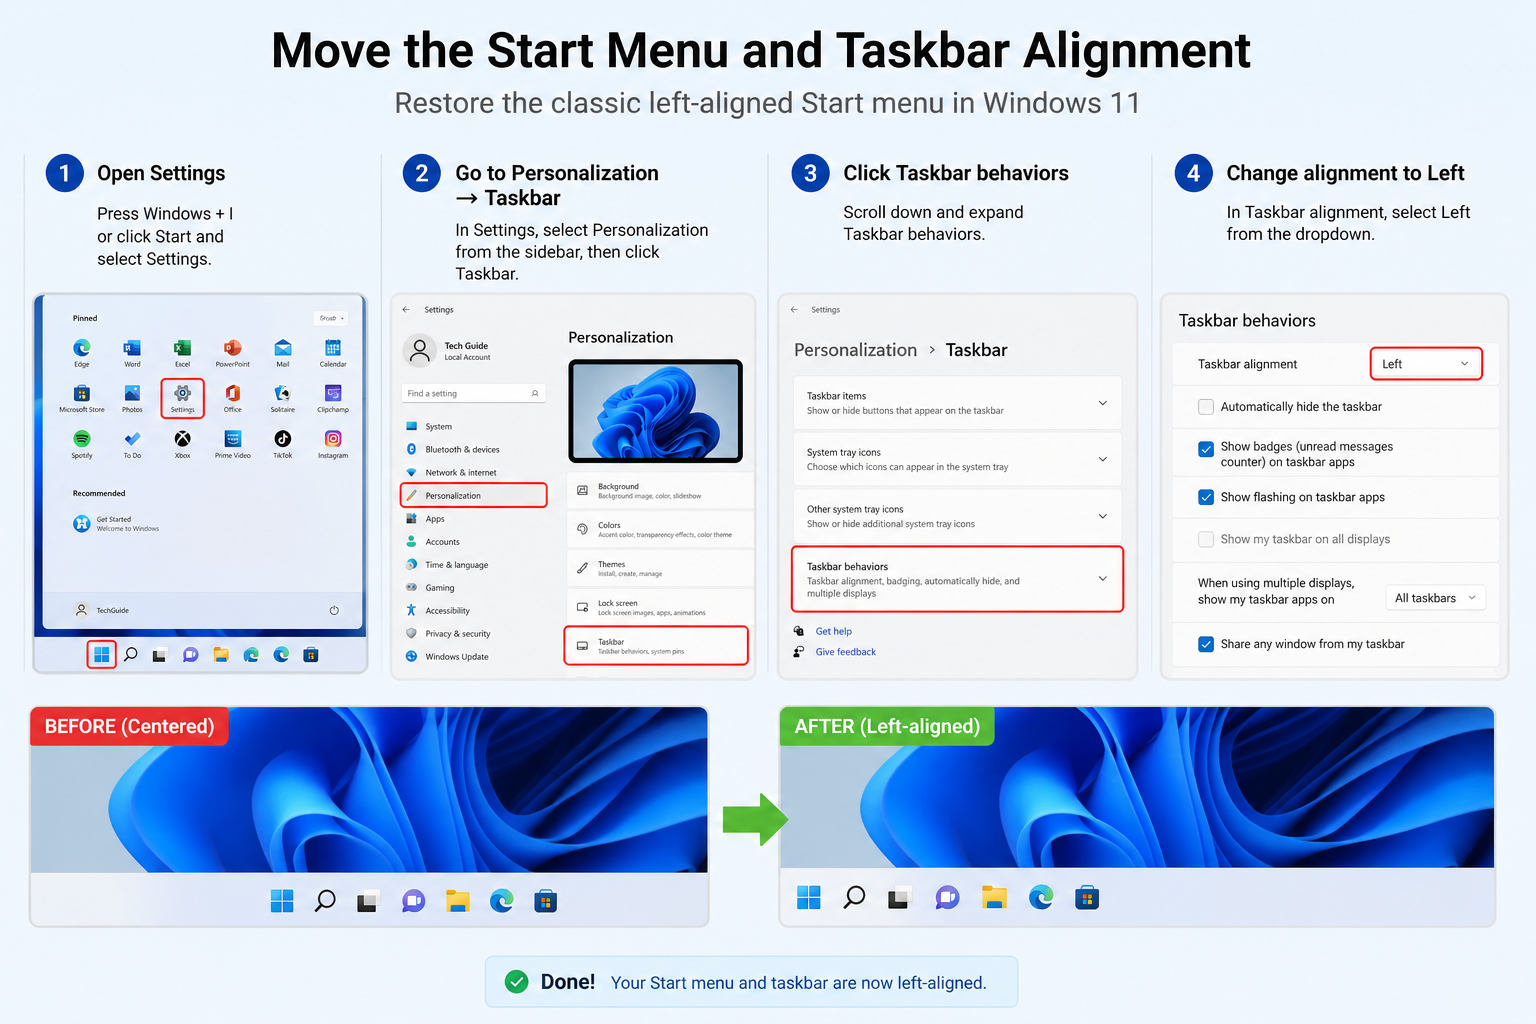Open the All taskbars dropdown

tap(1435, 598)
